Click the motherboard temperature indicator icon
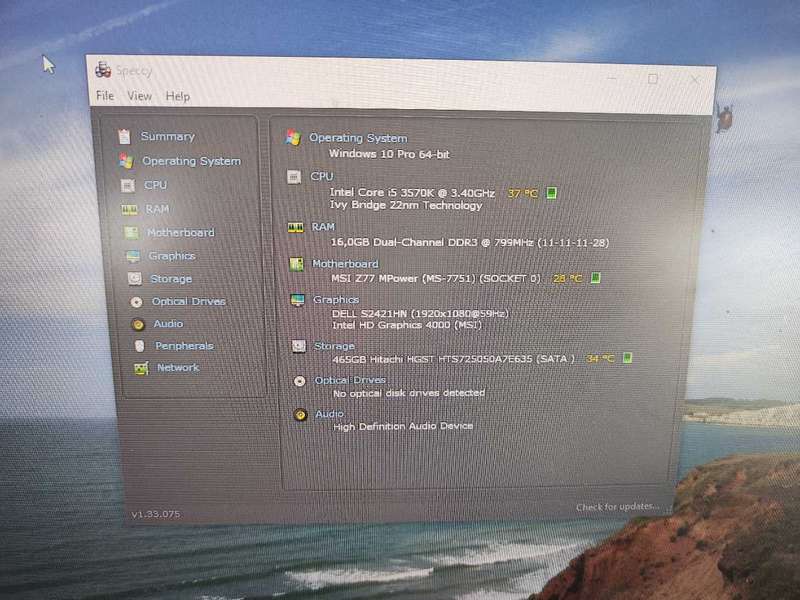This screenshot has height=600, width=800. (595, 278)
